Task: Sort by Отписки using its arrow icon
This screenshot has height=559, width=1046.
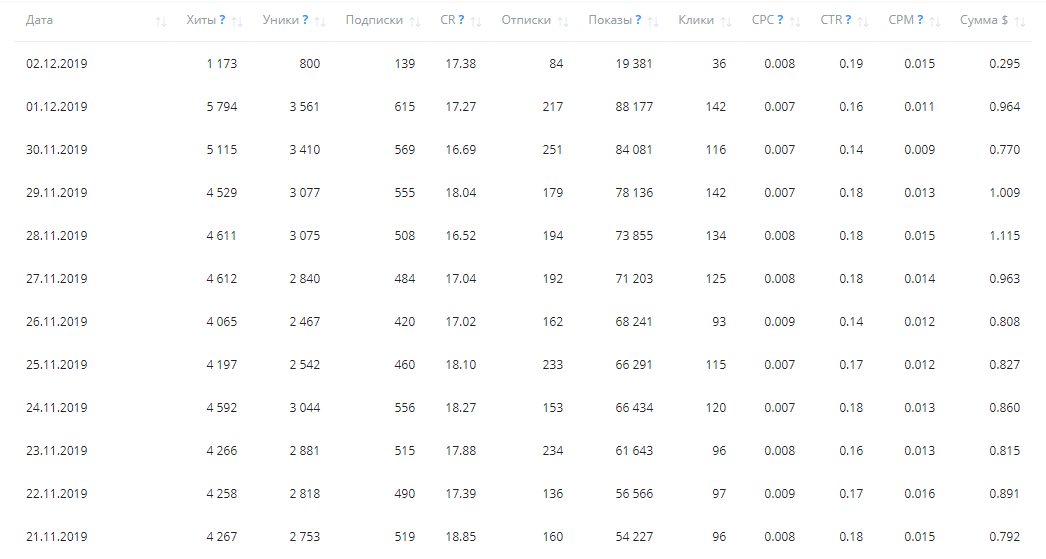Action: [563, 21]
